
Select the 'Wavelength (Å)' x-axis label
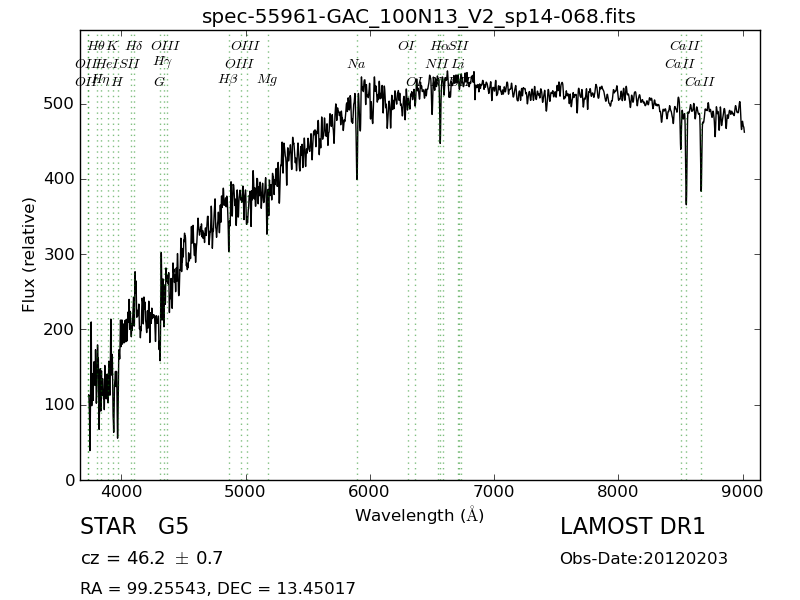[x=419, y=515]
